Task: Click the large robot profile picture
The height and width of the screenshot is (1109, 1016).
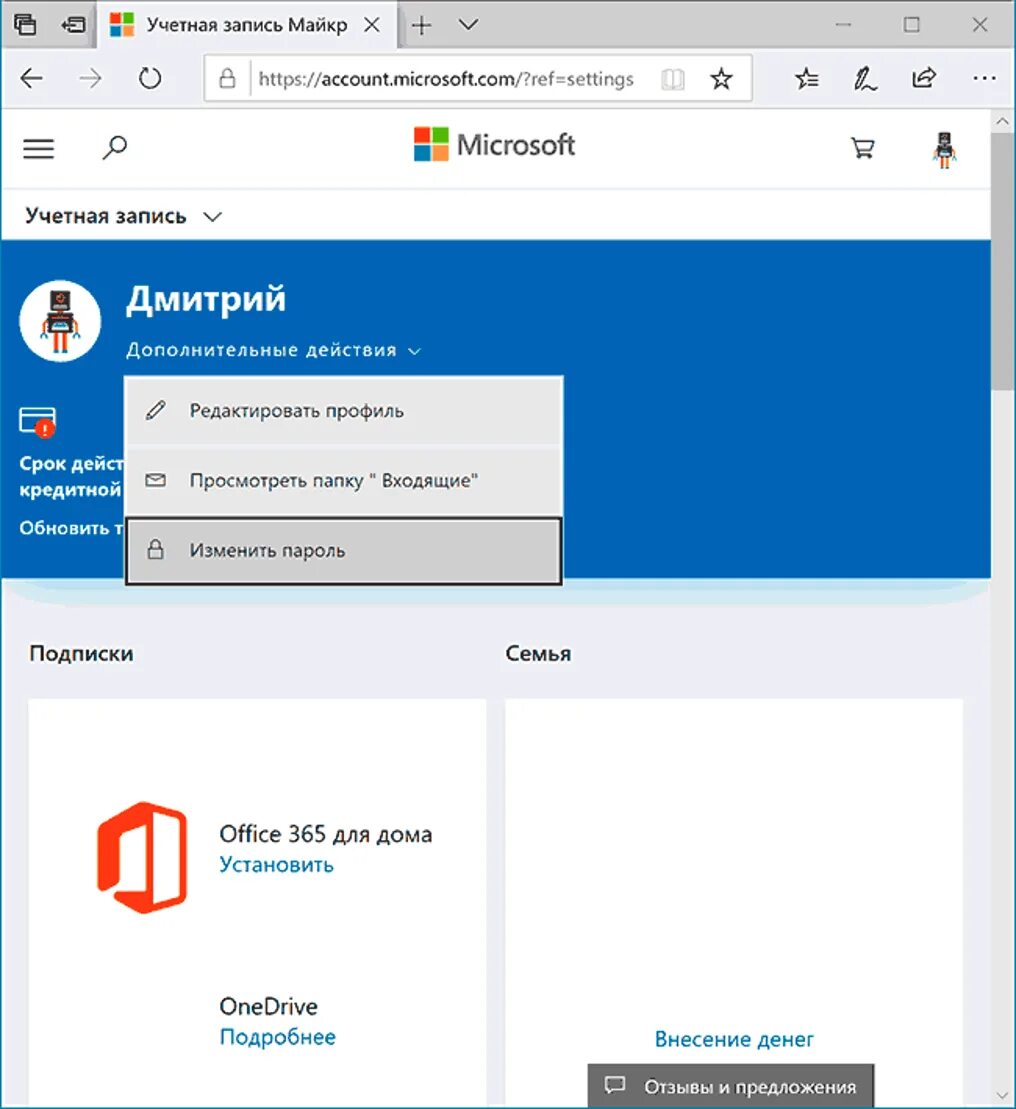Action: [x=60, y=320]
